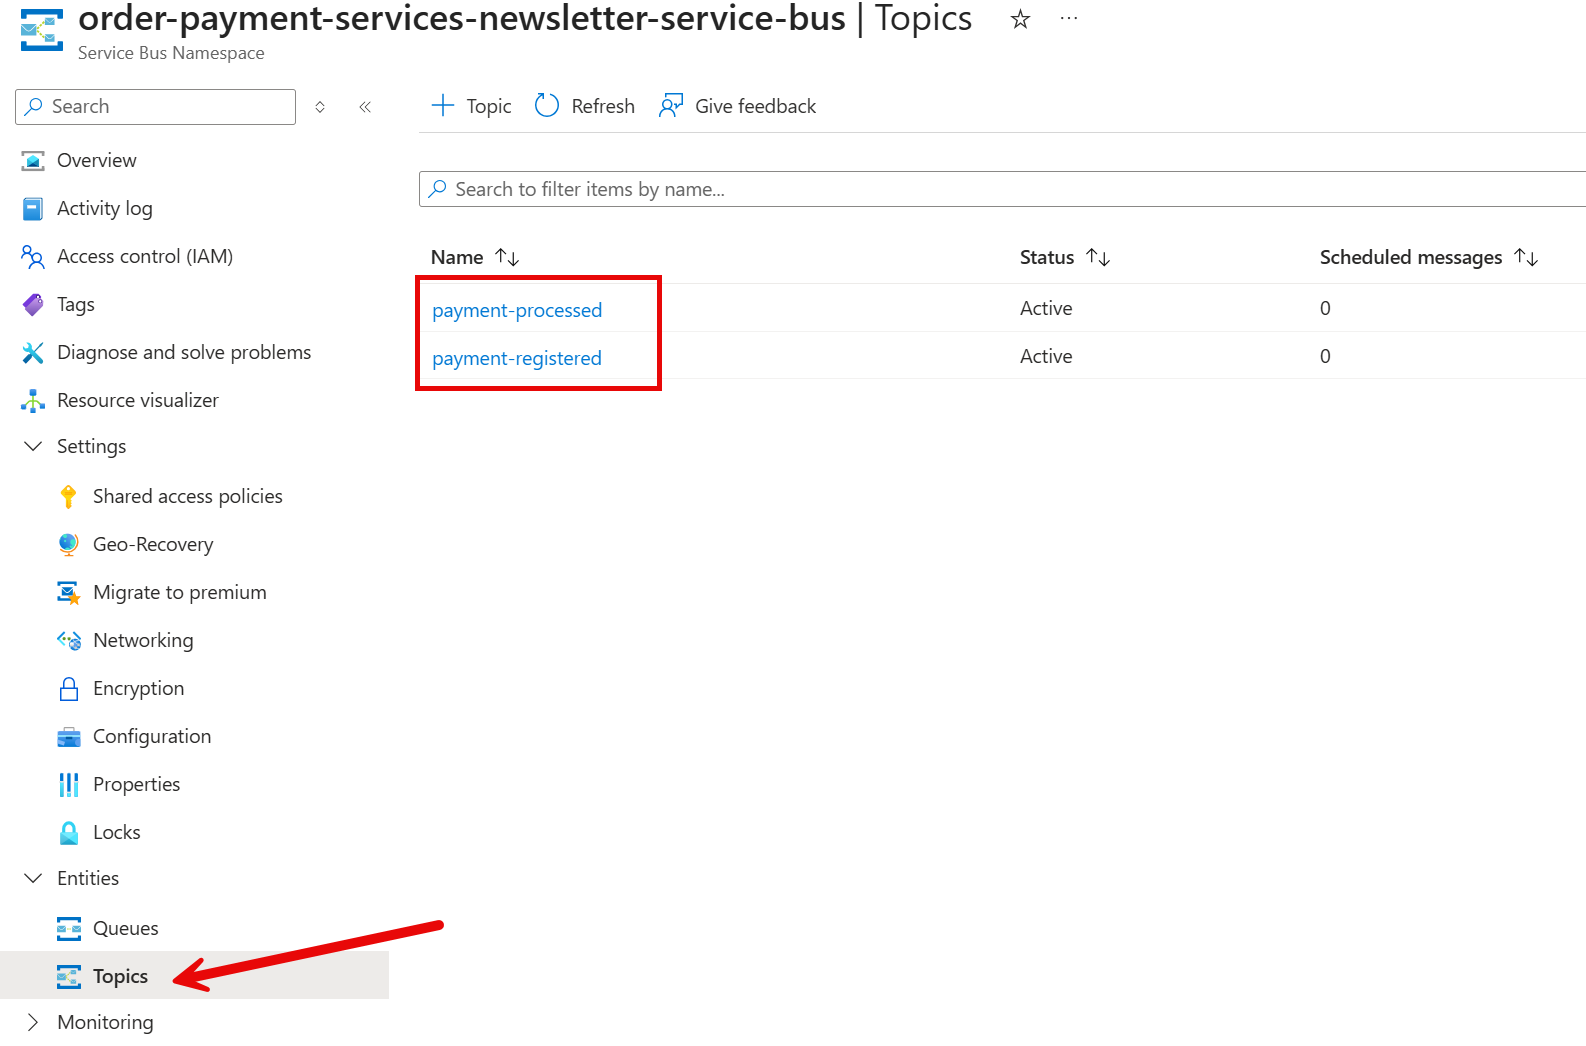Screen dimensions: 1586x1046
Task: Open the payment-registered topic link
Action: pyautogui.click(x=517, y=359)
